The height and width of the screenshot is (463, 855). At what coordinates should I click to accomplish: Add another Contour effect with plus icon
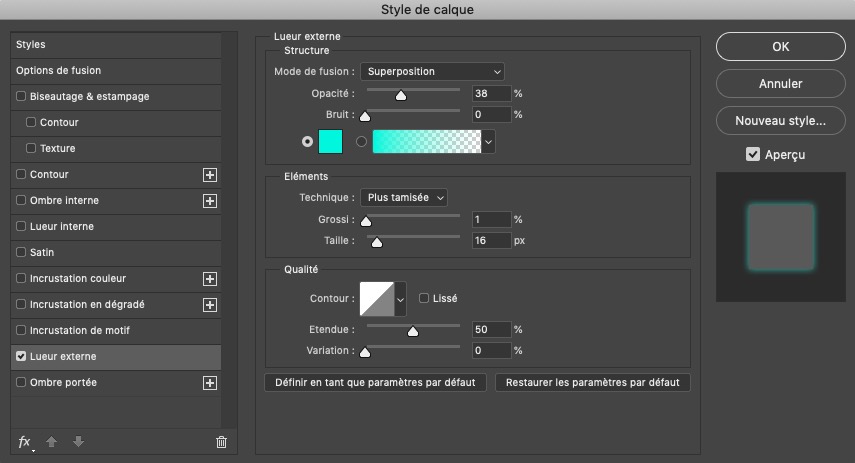[x=210, y=175]
